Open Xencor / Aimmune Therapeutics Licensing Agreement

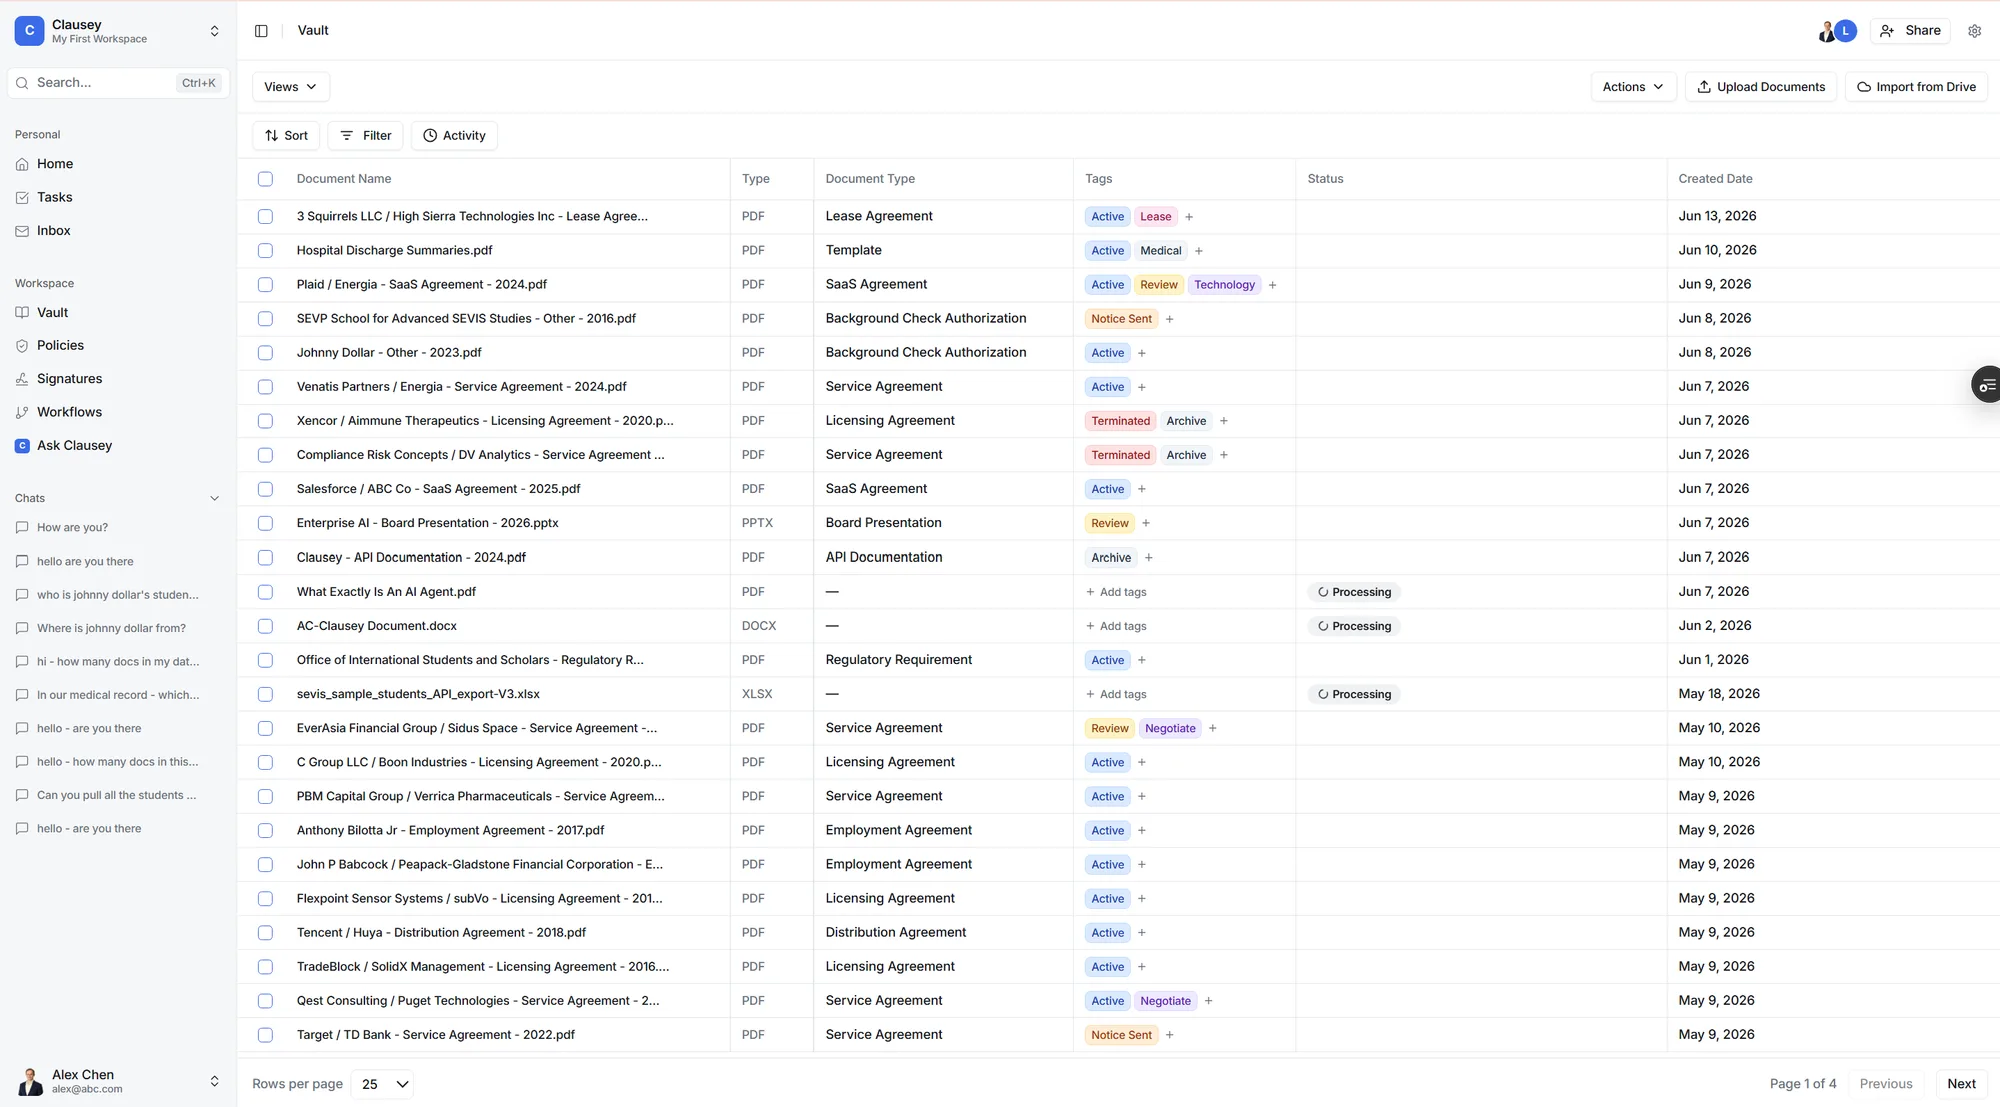(x=485, y=421)
